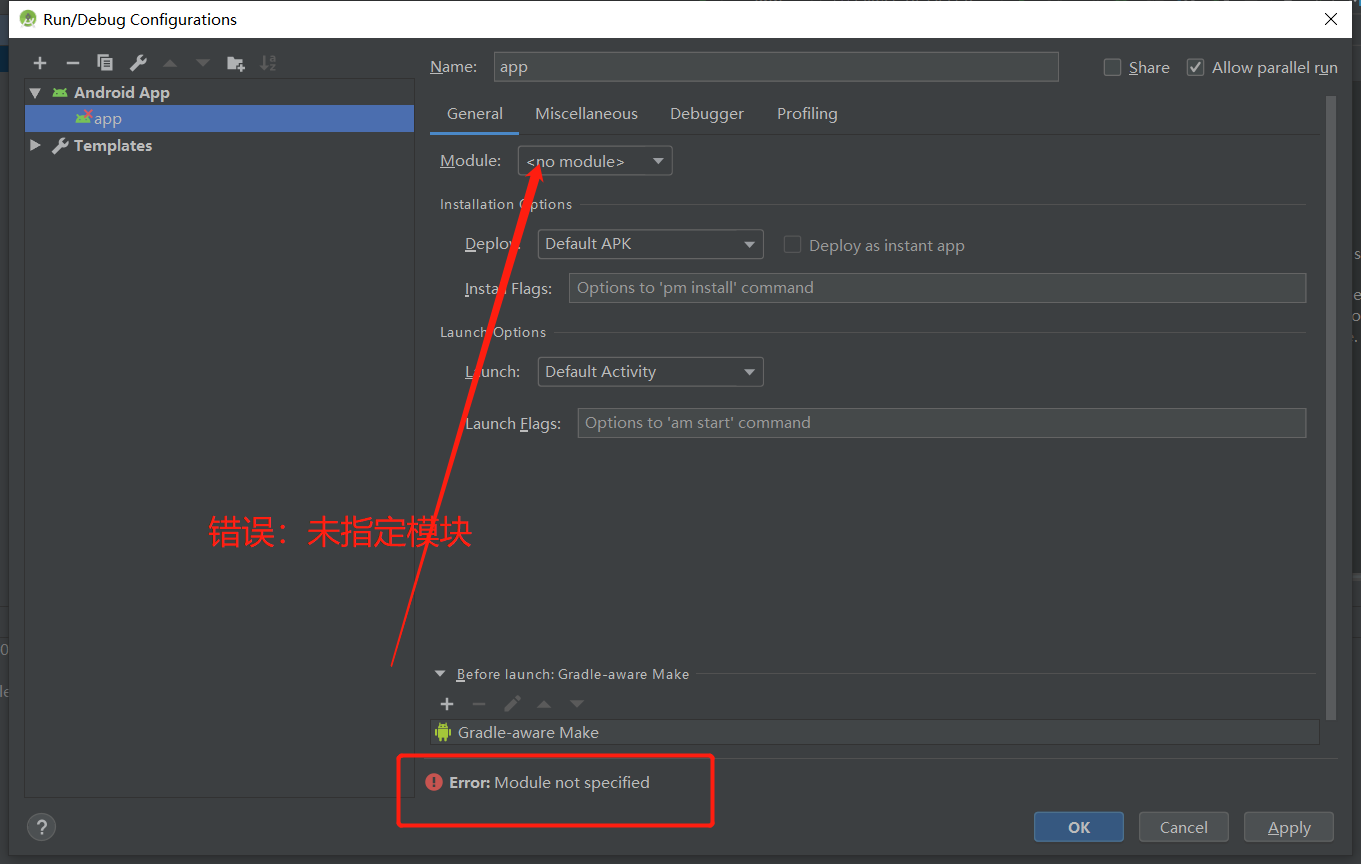Sort configurations alphabetically

268,63
